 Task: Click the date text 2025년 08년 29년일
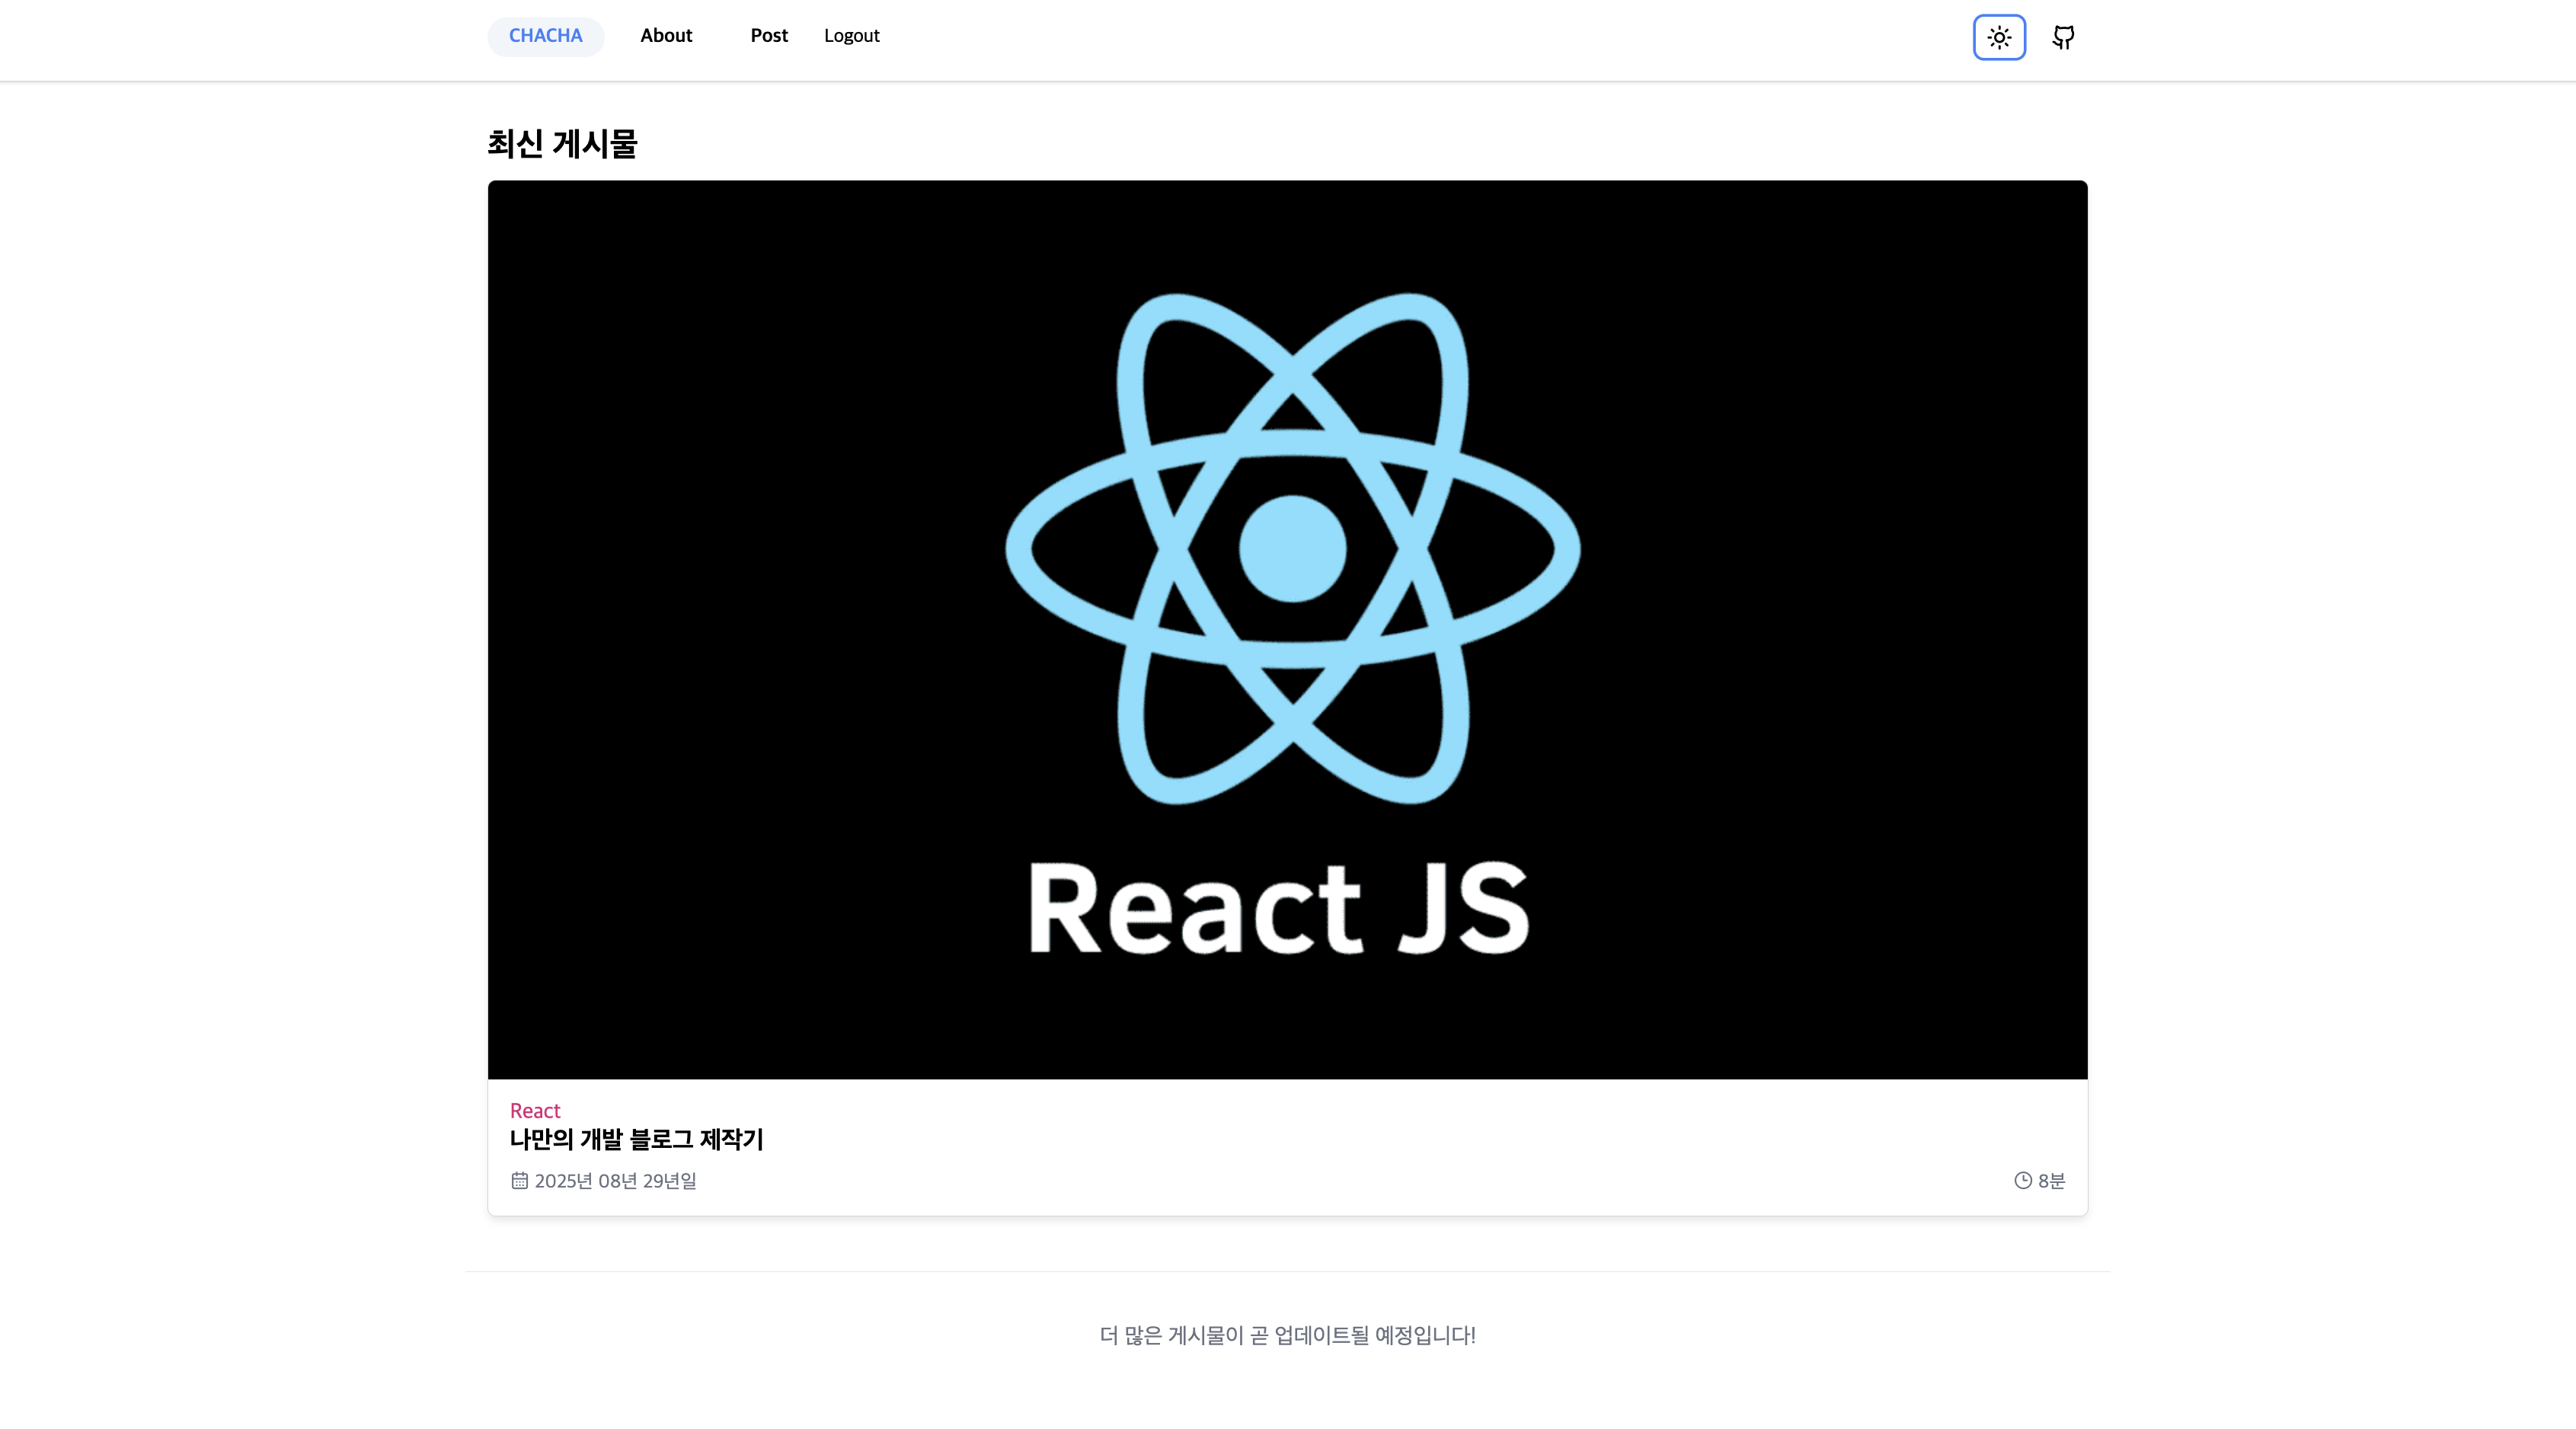pos(615,1181)
